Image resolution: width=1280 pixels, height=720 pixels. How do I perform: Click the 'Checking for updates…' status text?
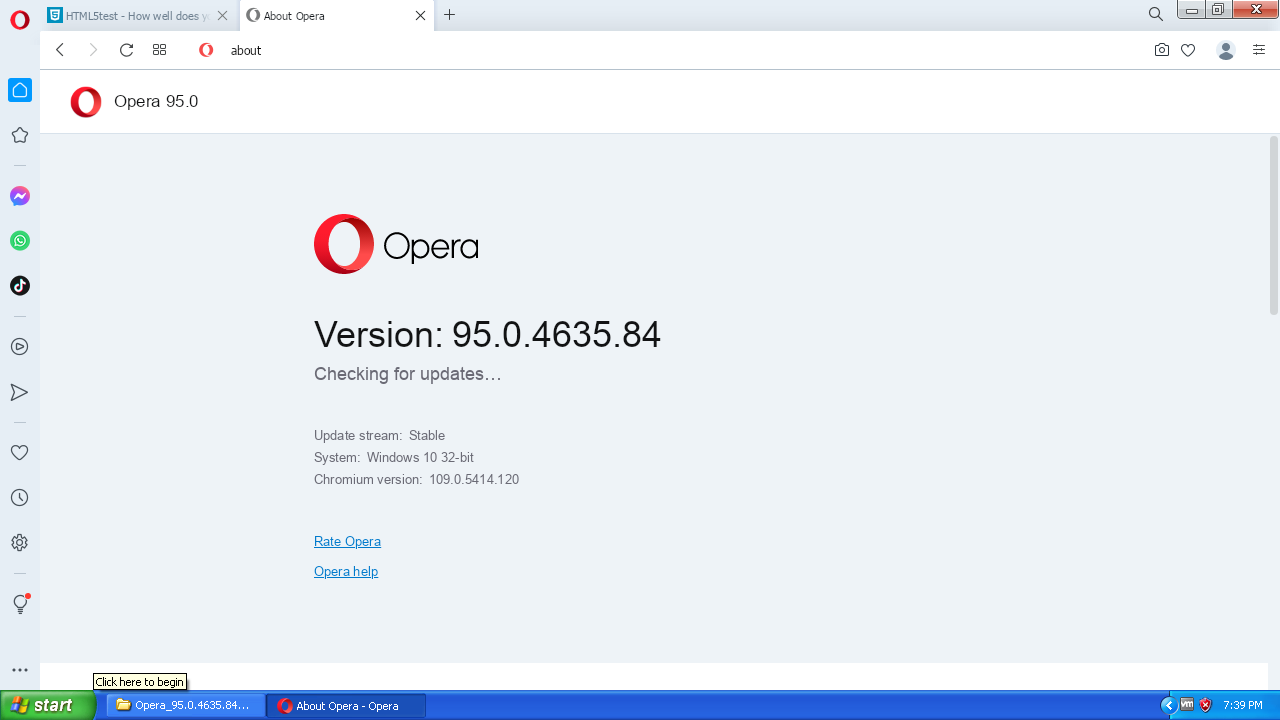pyautogui.click(x=408, y=374)
